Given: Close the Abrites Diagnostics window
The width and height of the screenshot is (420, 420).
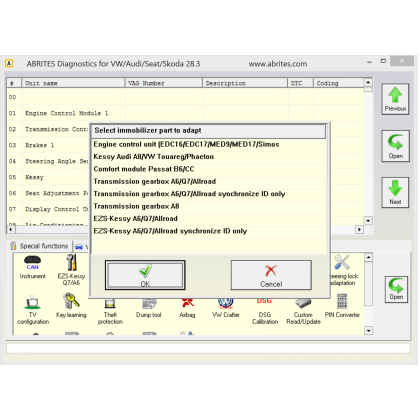Looking at the screenshot, I should (402, 61).
